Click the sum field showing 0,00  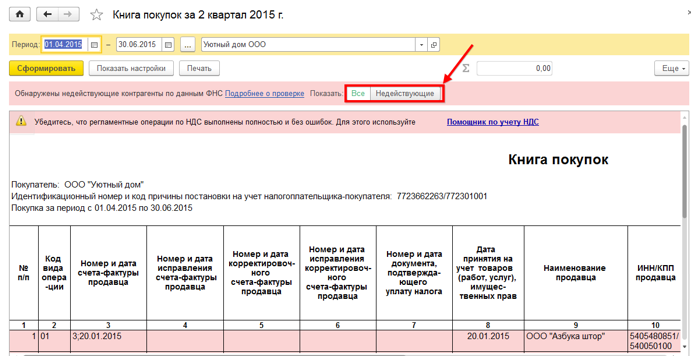click(x=515, y=68)
